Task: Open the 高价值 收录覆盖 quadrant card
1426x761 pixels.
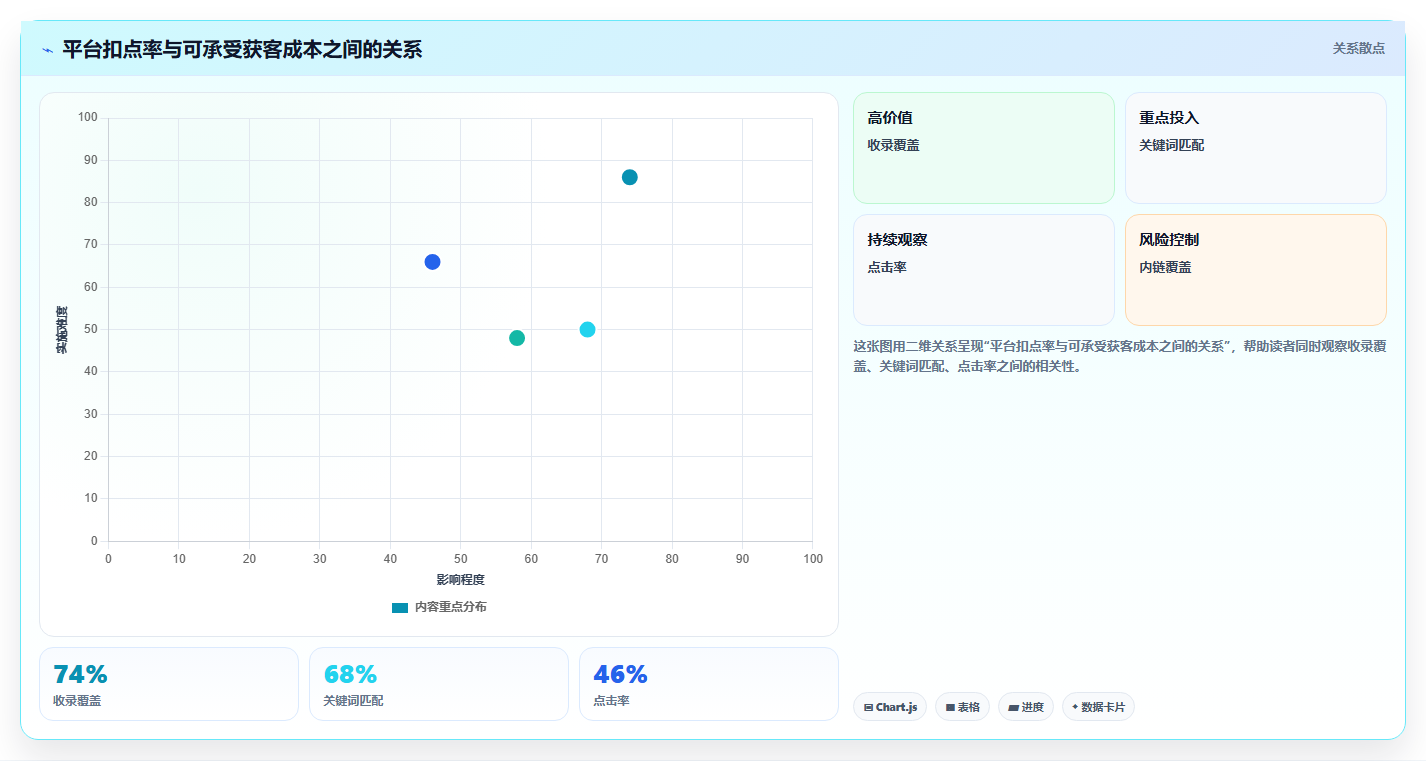Action: 984,148
